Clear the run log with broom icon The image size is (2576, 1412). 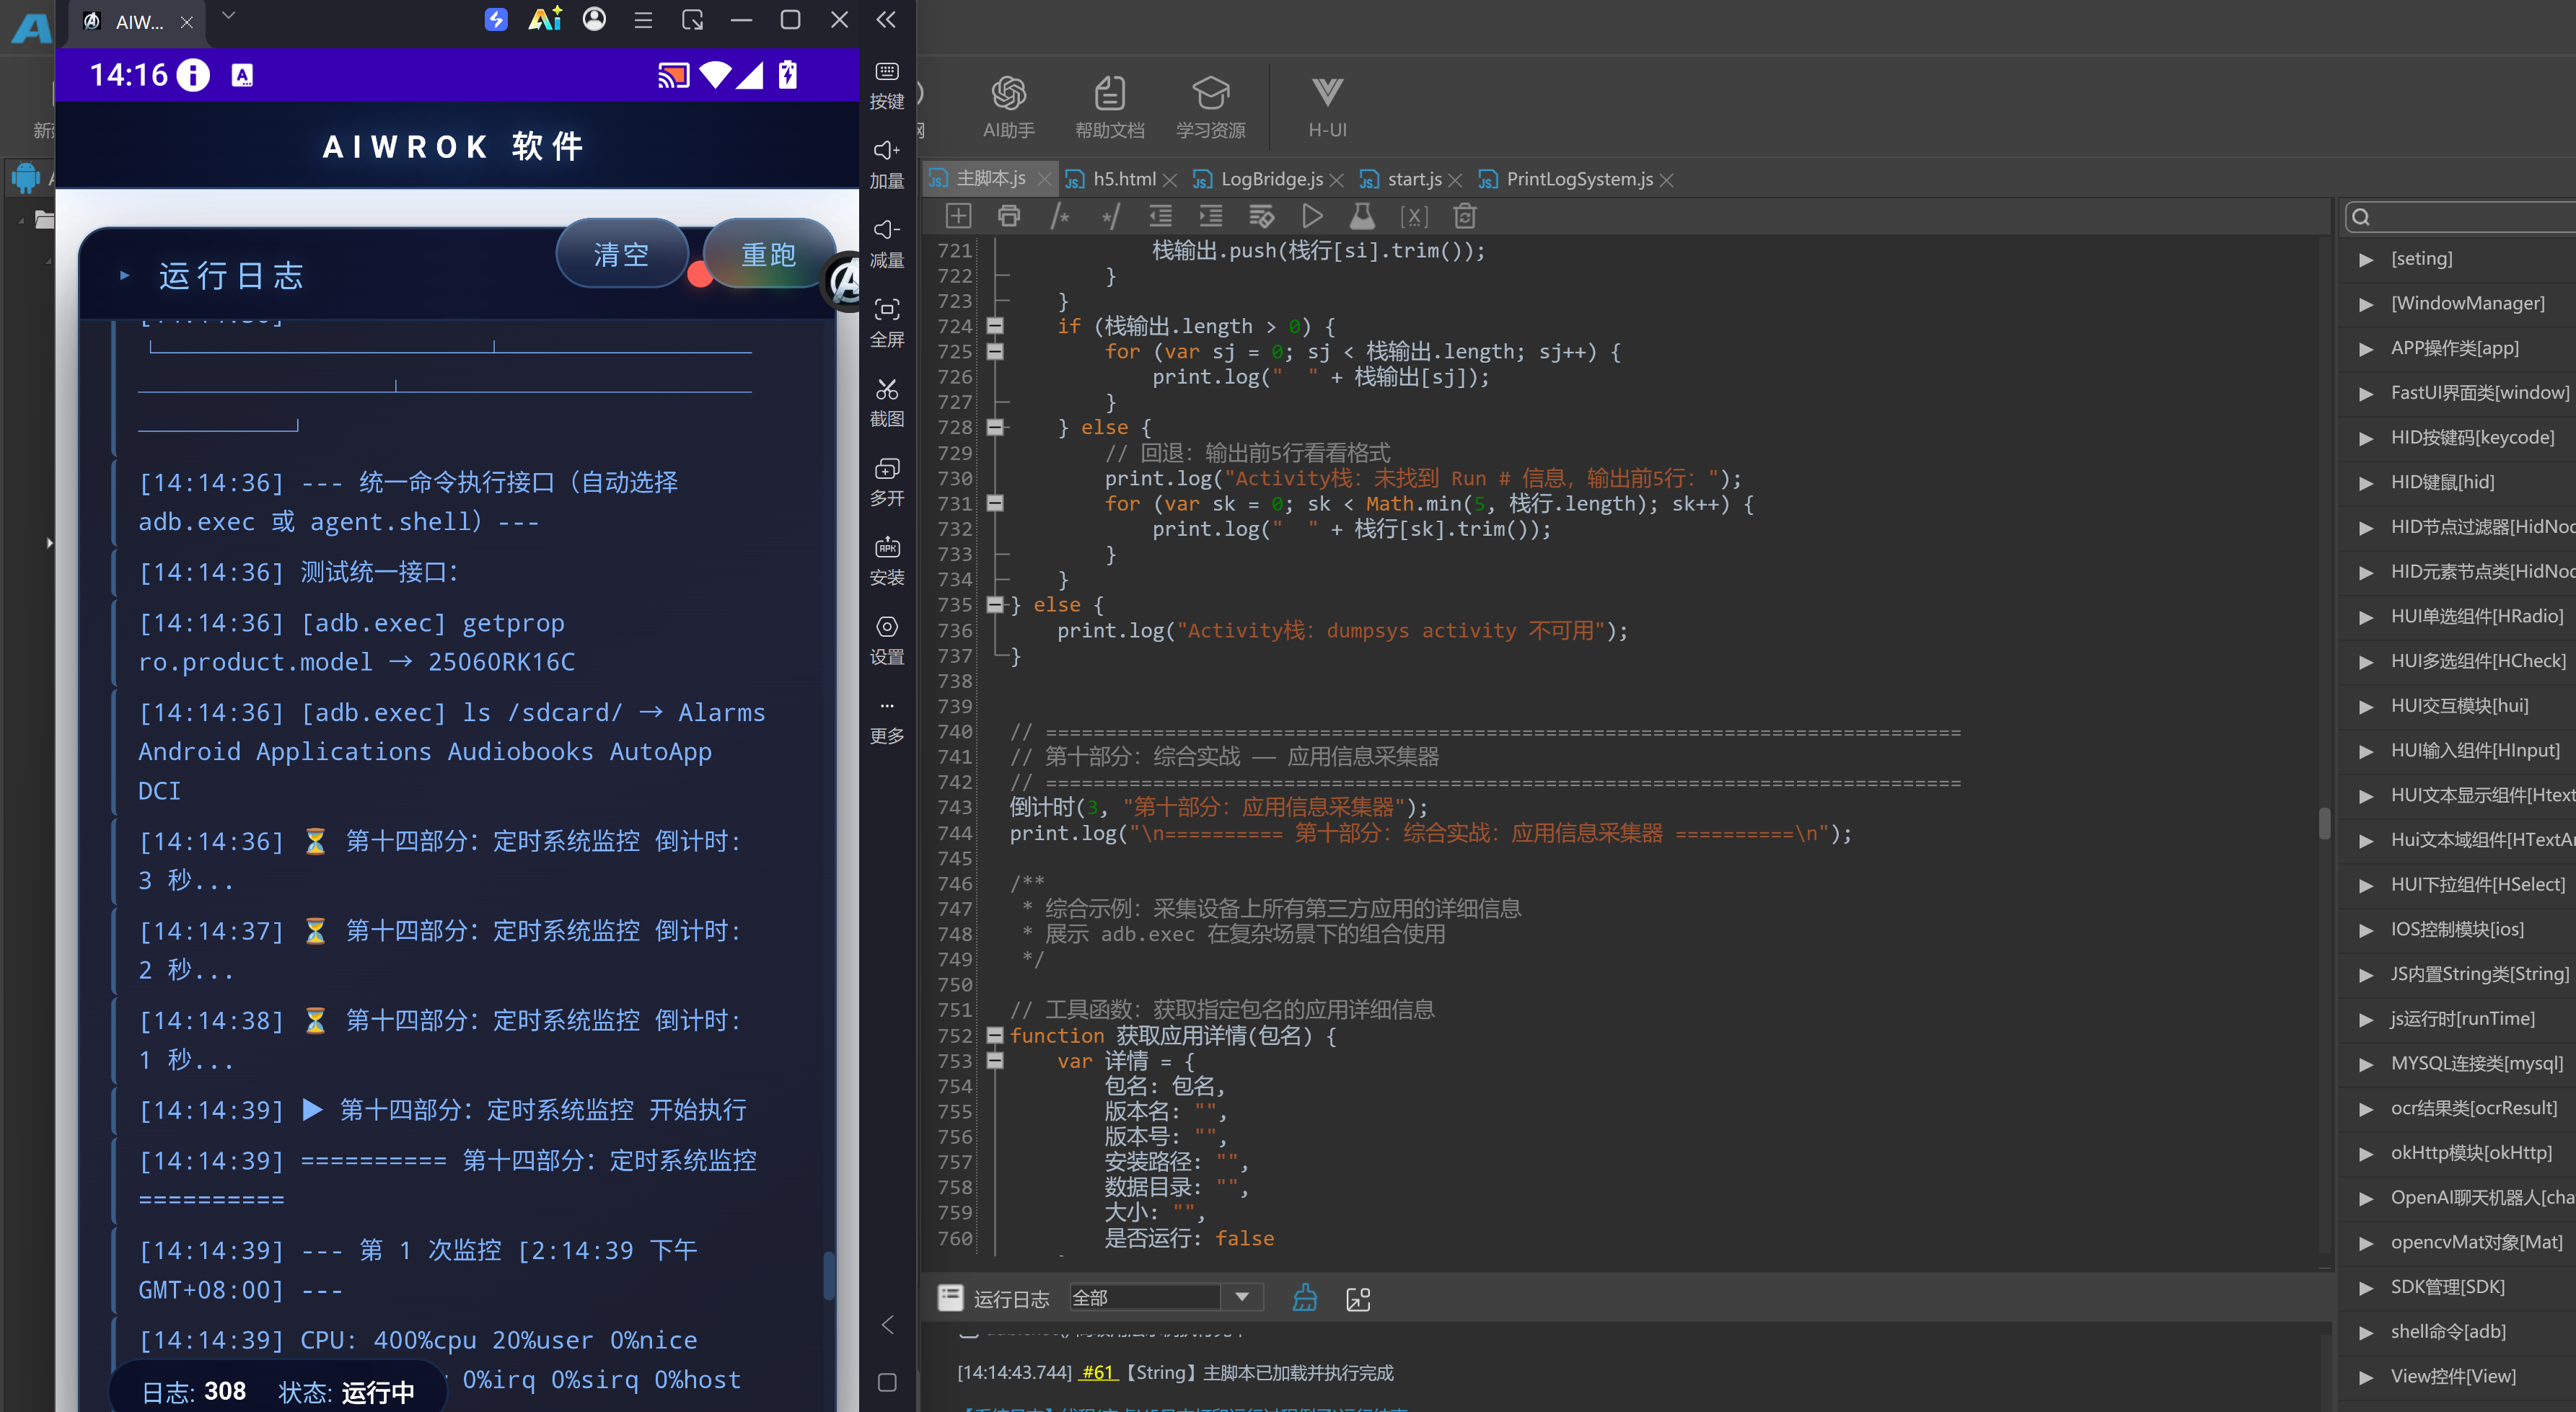click(1305, 1298)
